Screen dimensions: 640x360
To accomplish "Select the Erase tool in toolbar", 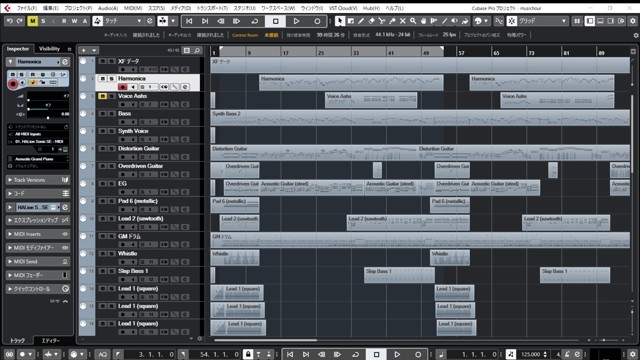I will [x=371, y=21].
